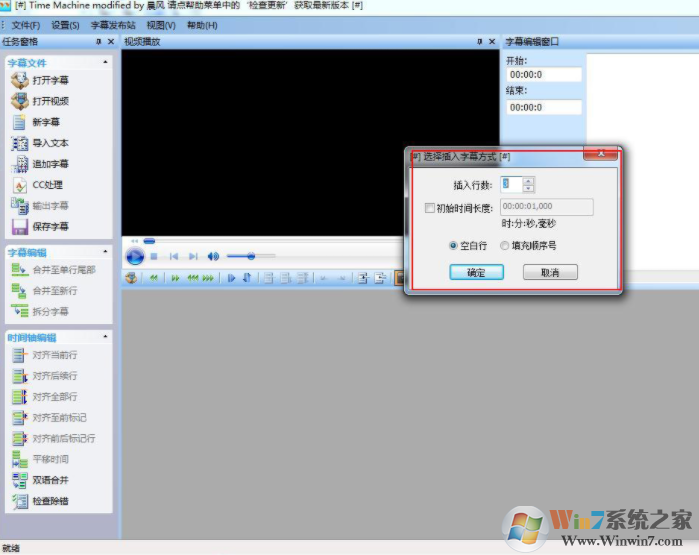Click the 平移时间 (shift time) icon
Image resolution: width=699 pixels, height=555 pixels.
coord(20,460)
